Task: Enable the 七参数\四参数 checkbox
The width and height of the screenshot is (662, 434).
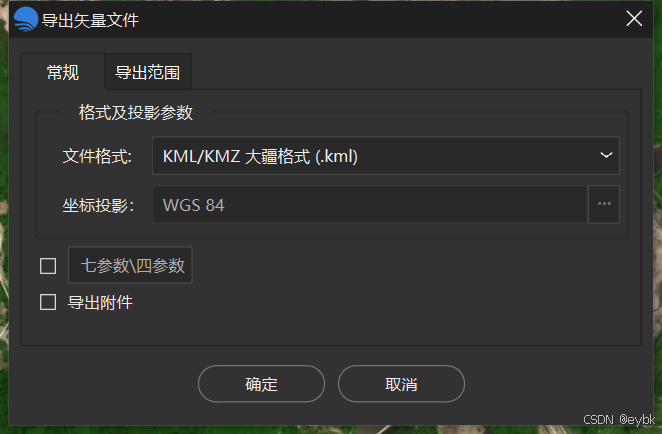Action: pos(48,266)
